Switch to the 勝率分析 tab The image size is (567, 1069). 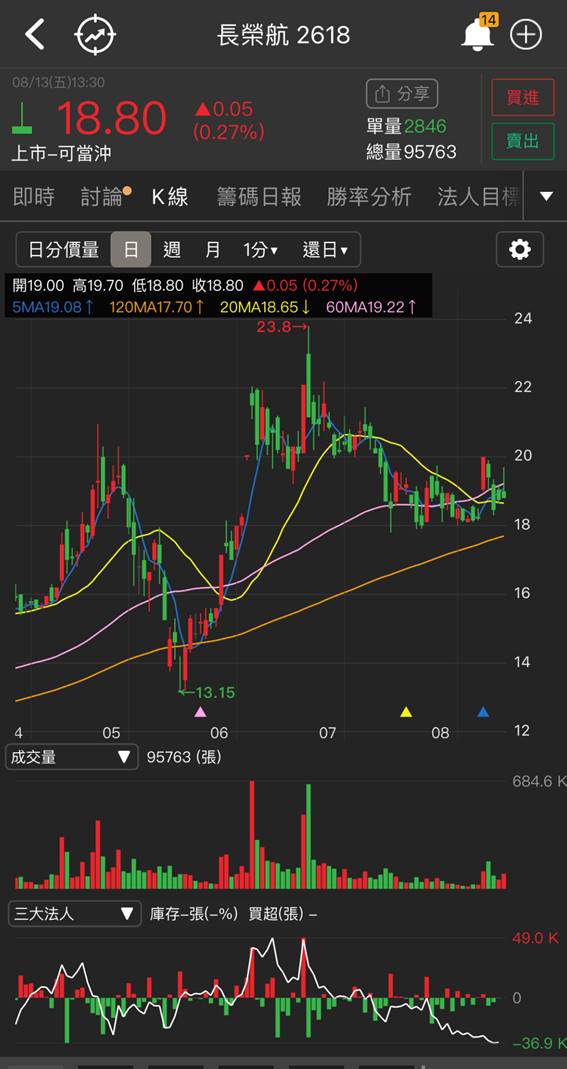click(369, 197)
